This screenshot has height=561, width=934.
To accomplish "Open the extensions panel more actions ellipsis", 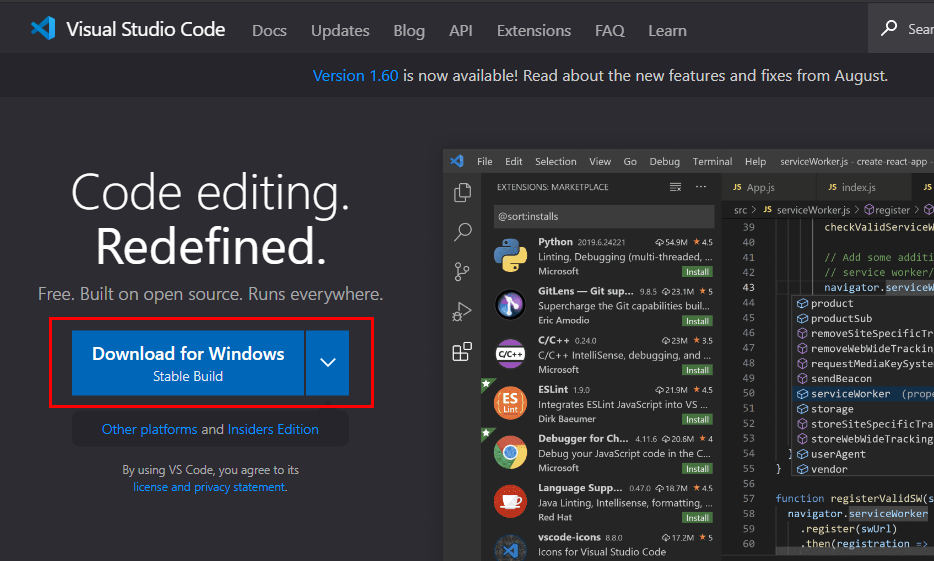I will [x=701, y=187].
